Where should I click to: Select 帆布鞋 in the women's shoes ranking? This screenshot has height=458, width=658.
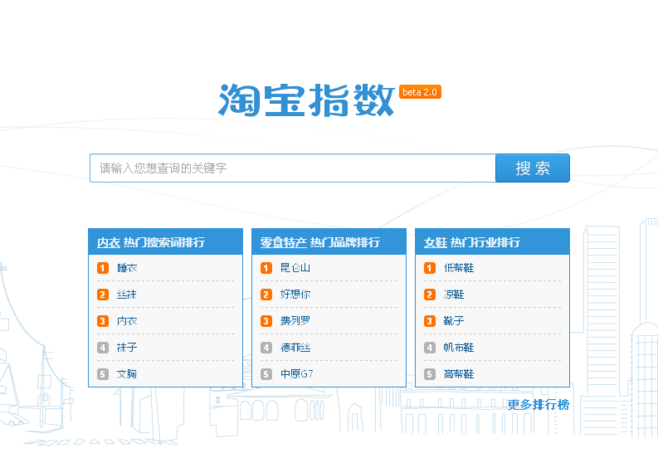459,348
